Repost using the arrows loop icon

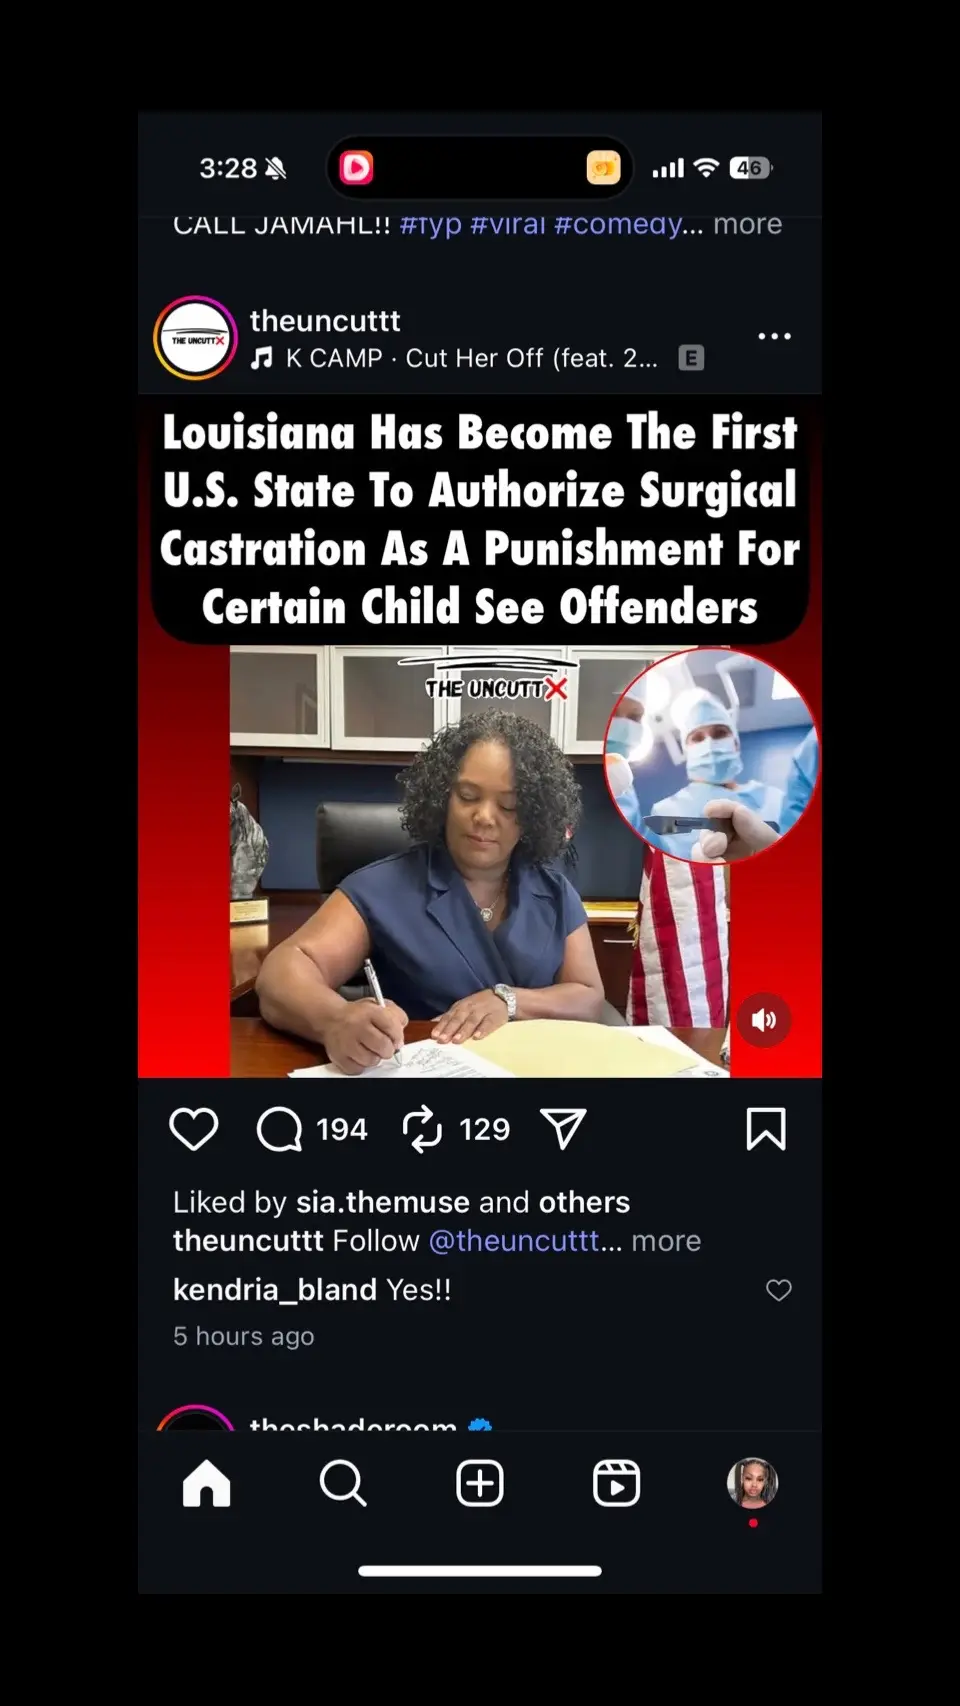click(422, 1129)
